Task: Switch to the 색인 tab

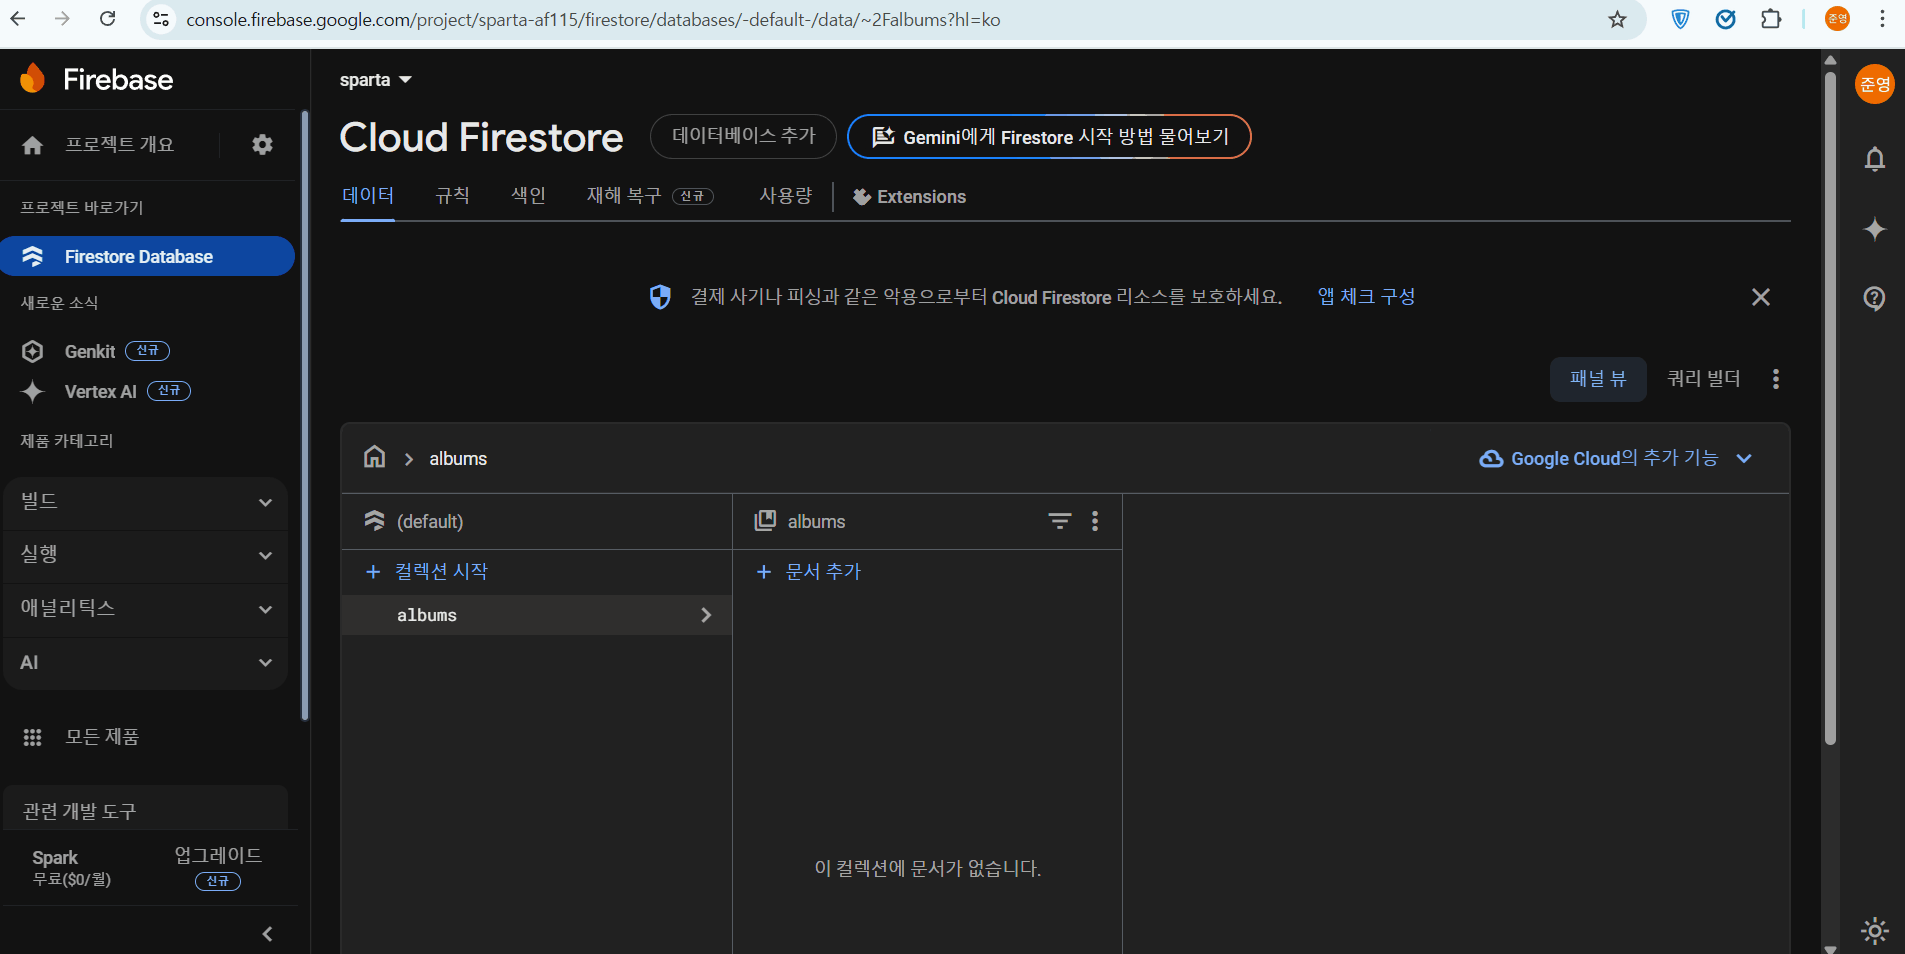Action: (x=528, y=196)
